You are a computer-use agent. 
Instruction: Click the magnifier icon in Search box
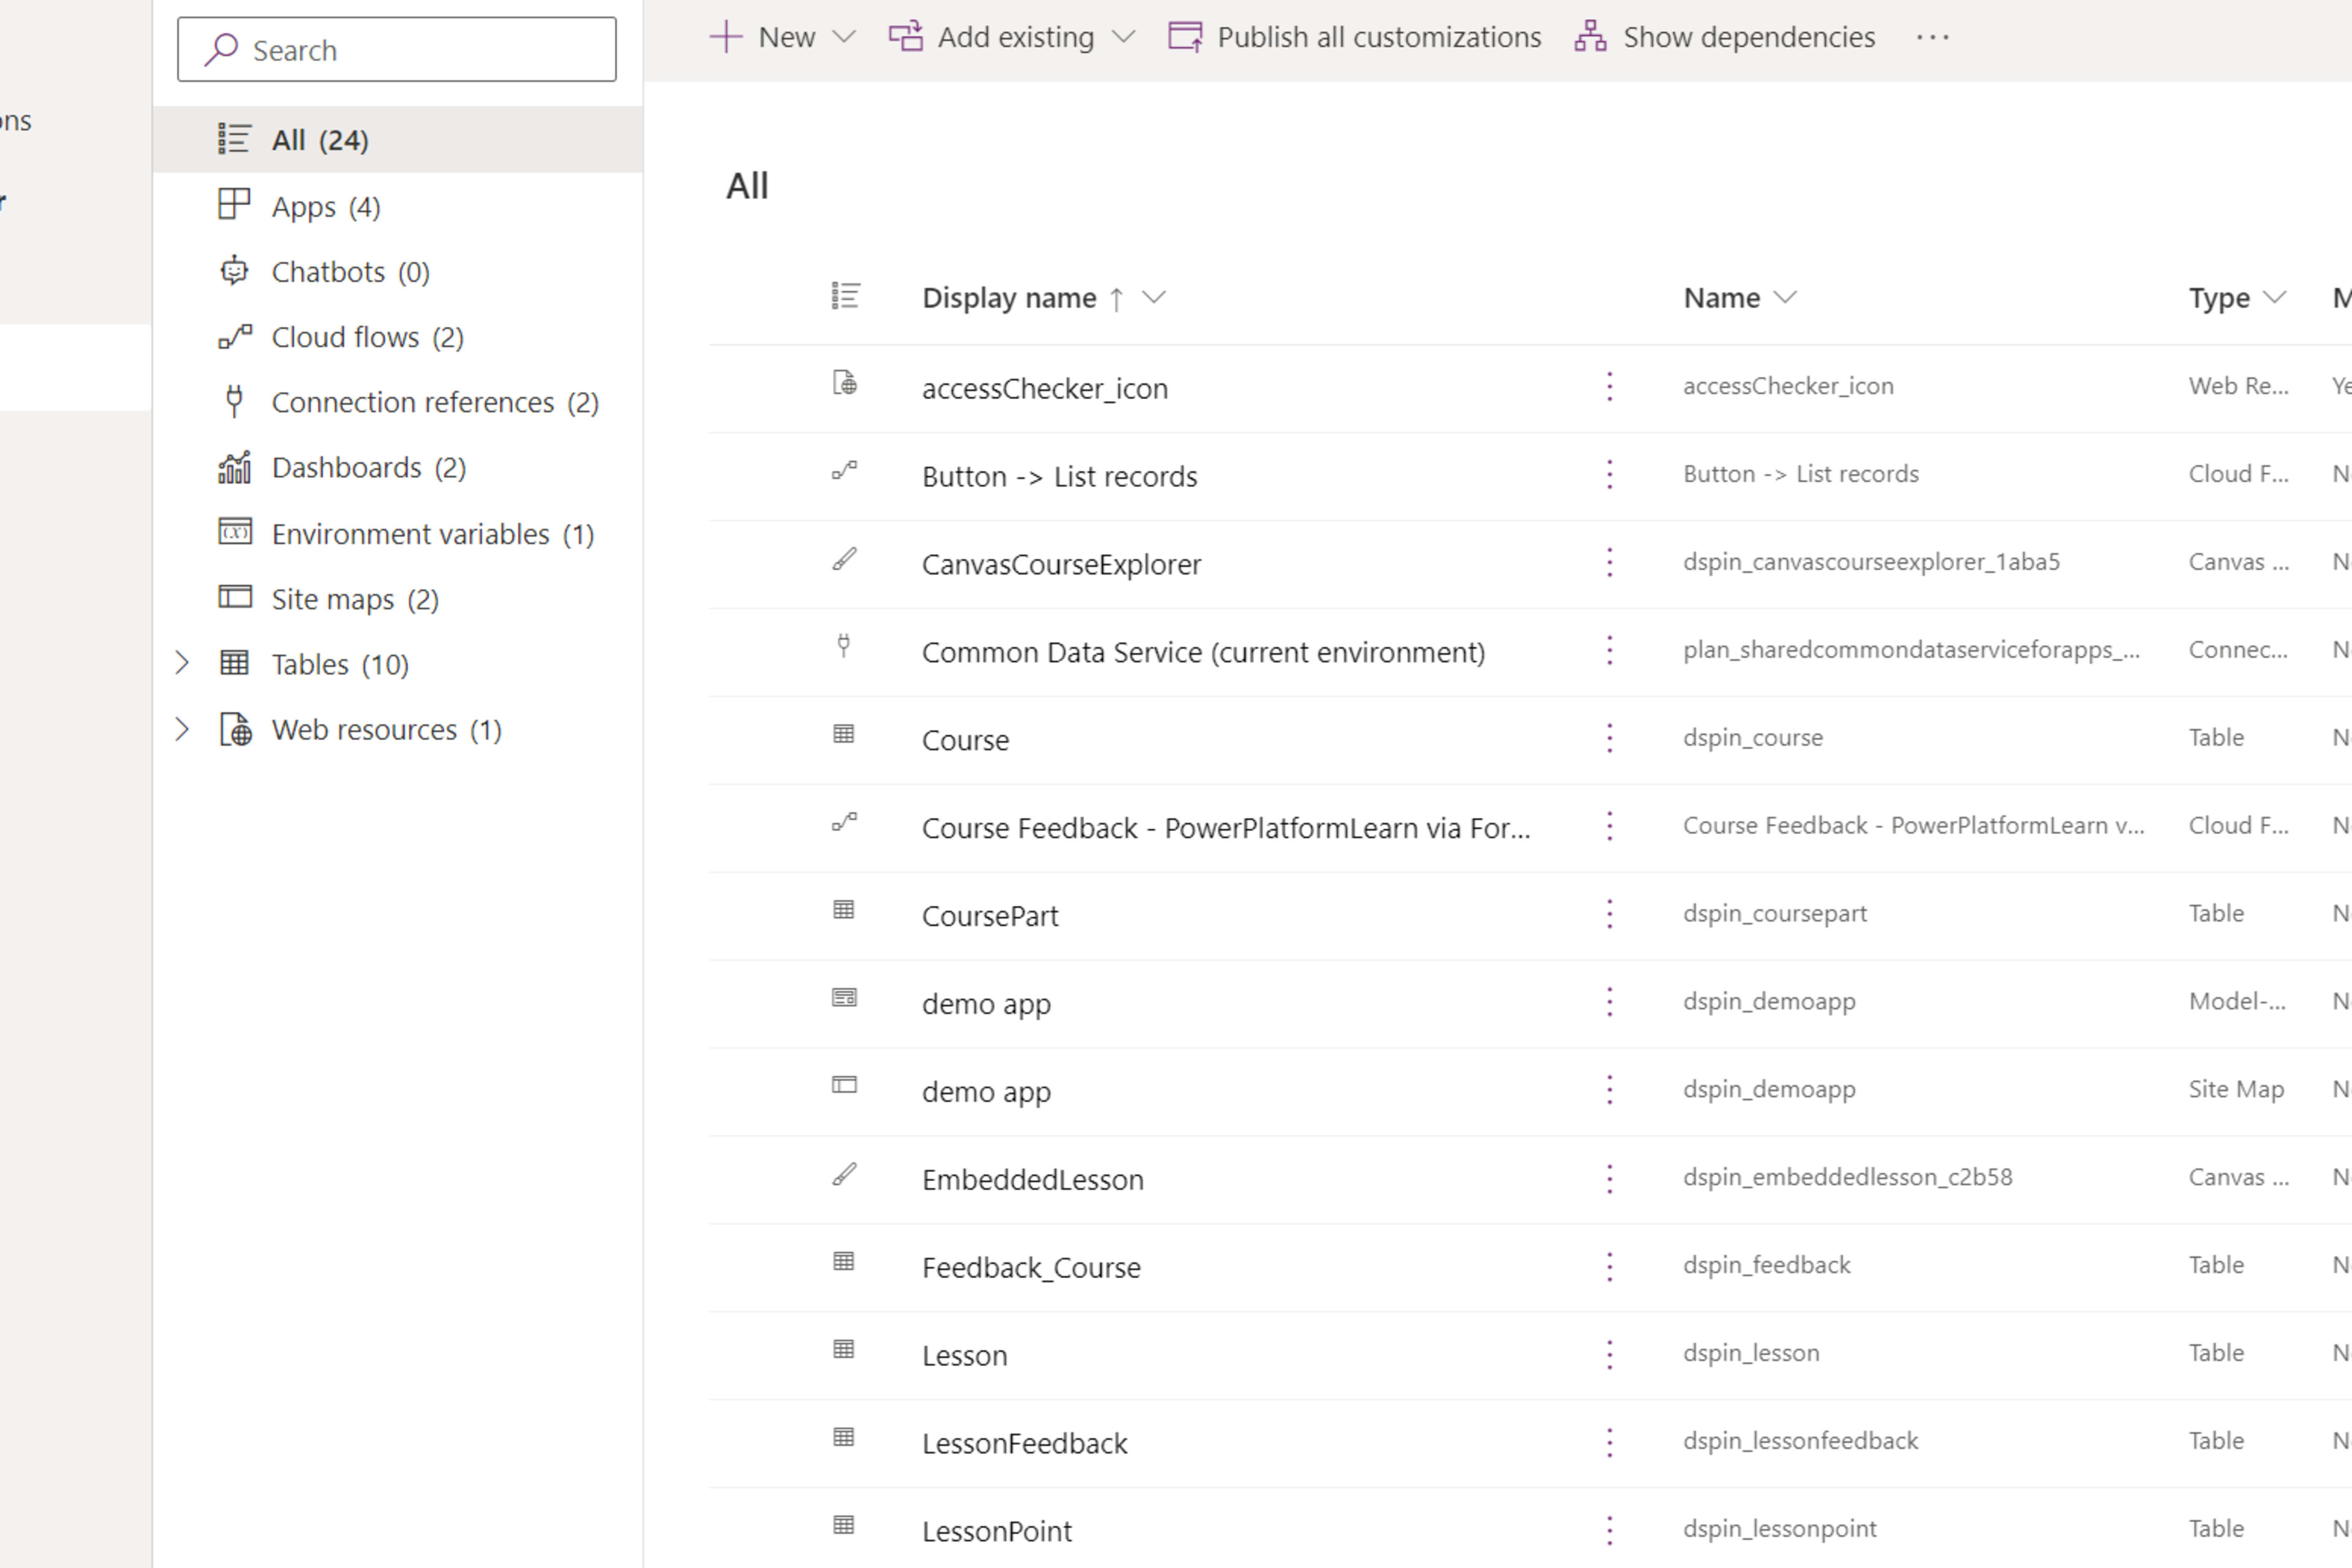pos(221,49)
